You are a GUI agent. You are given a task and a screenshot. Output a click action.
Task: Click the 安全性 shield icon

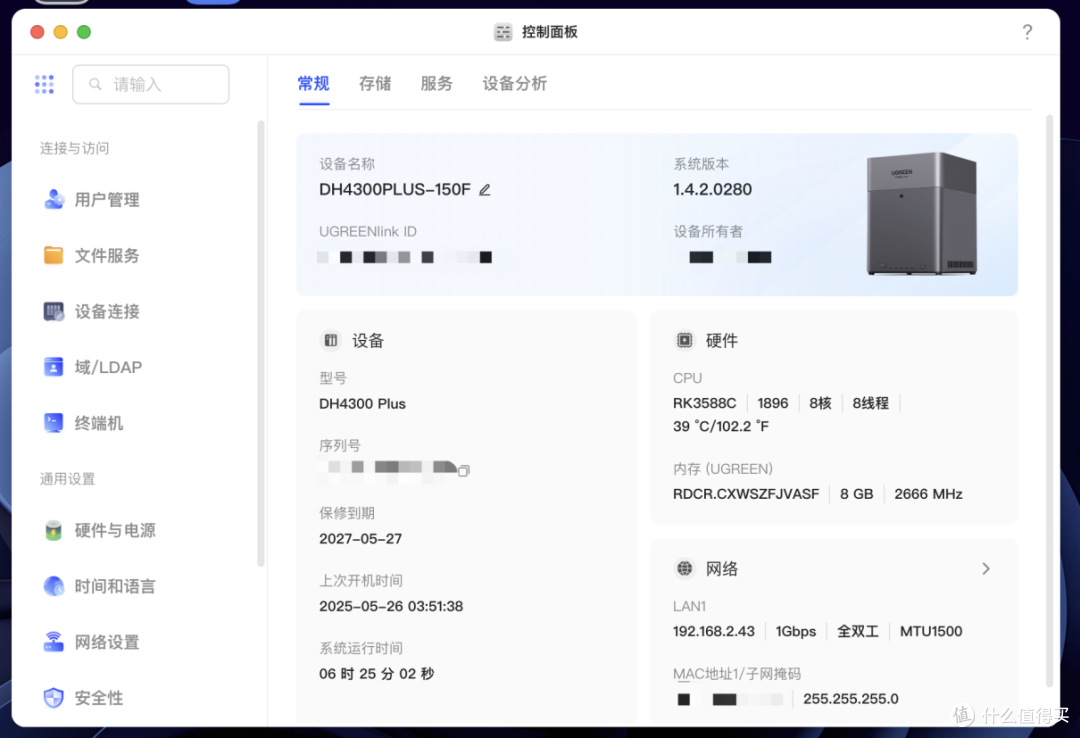[x=54, y=697]
